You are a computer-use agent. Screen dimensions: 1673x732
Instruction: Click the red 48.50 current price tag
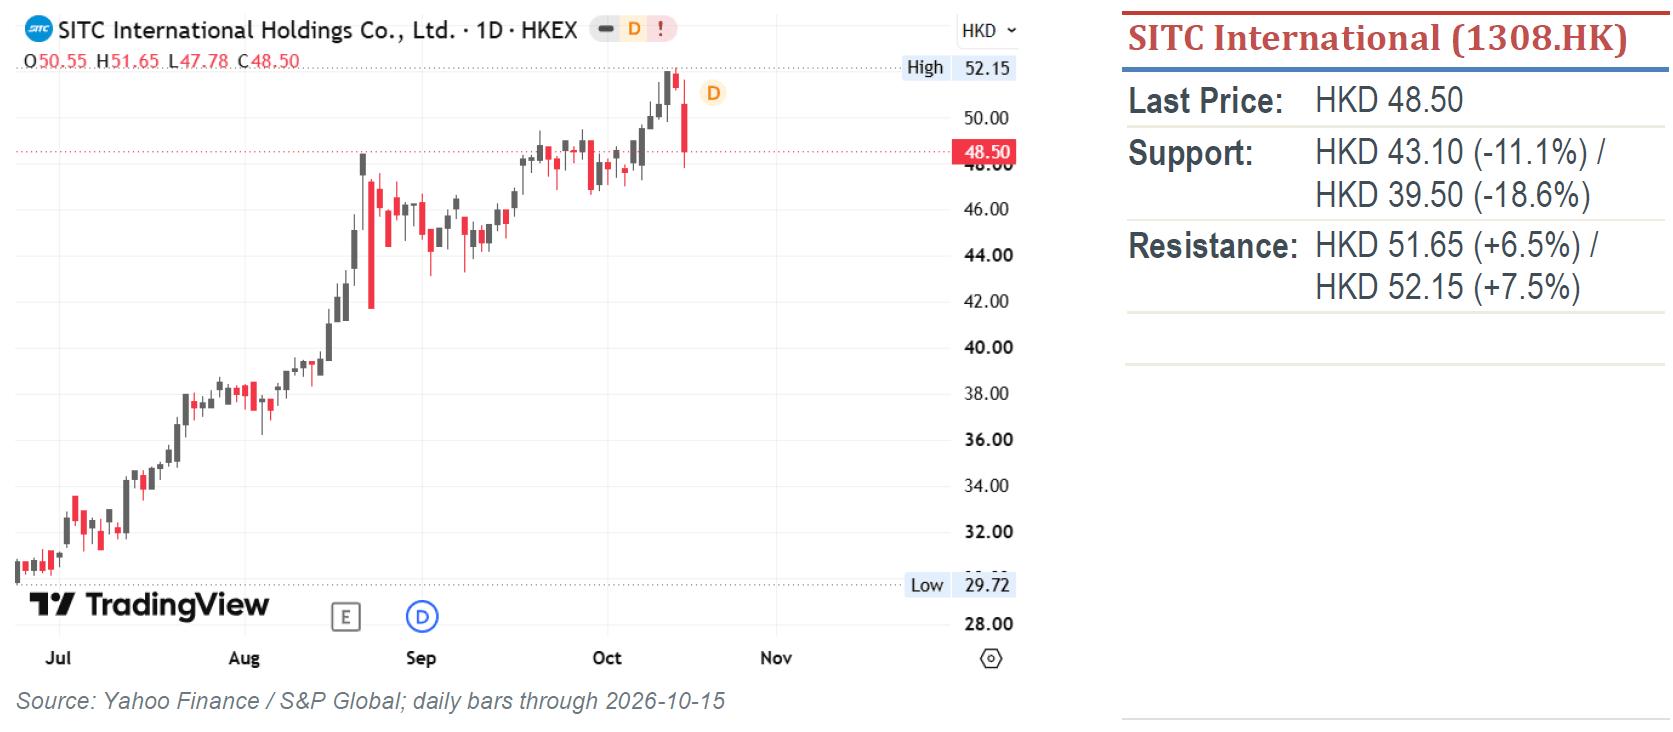click(985, 152)
